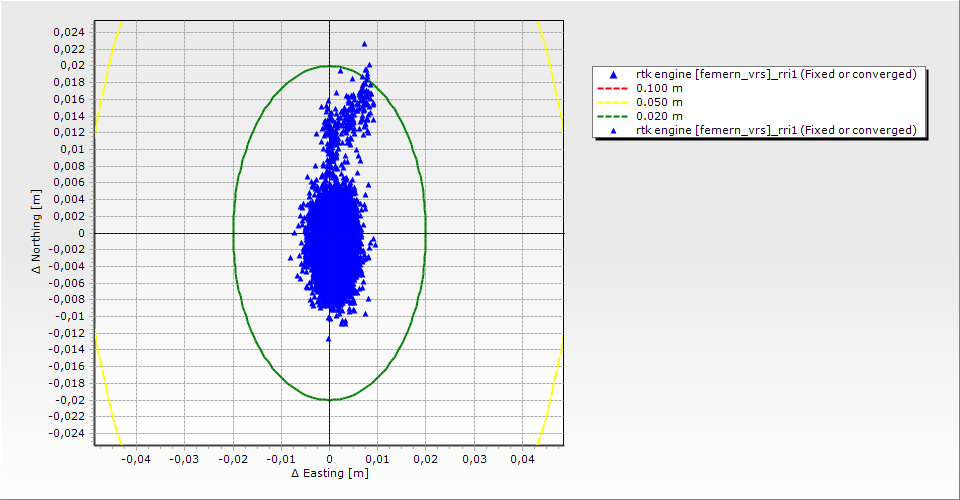The width and height of the screenshot is (960, 500).
Task: Click the plot origin where zero lines cross
Action: pos(329,233)
